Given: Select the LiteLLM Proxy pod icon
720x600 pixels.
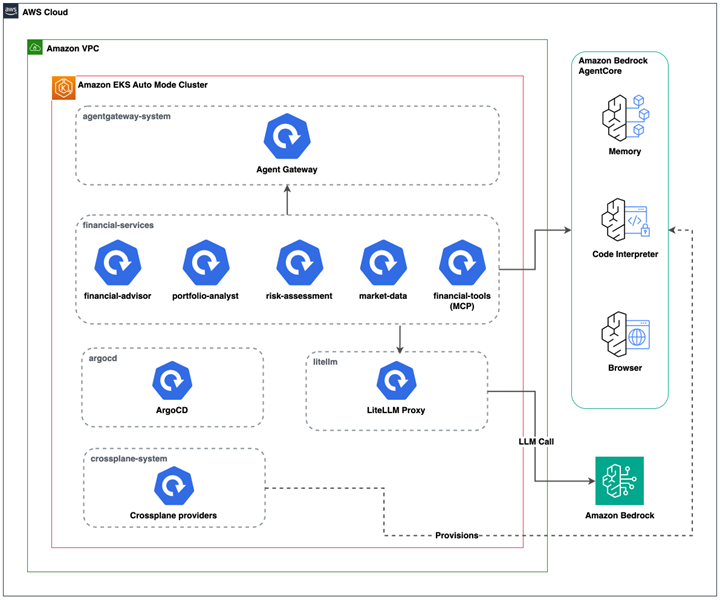Looking at the screenshot, I should pos(396,381).
